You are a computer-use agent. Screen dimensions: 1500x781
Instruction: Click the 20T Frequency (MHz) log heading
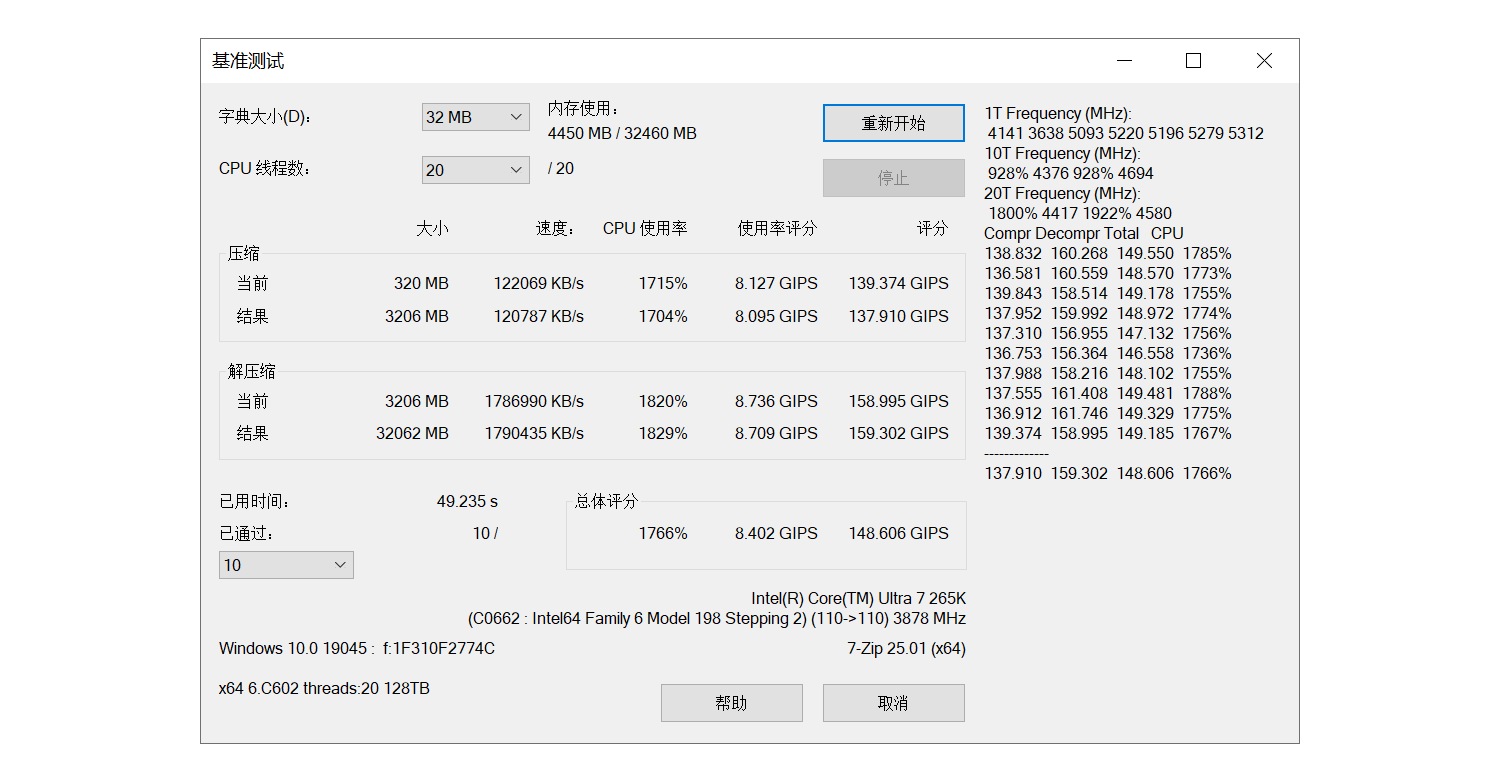pos(1062,193)
